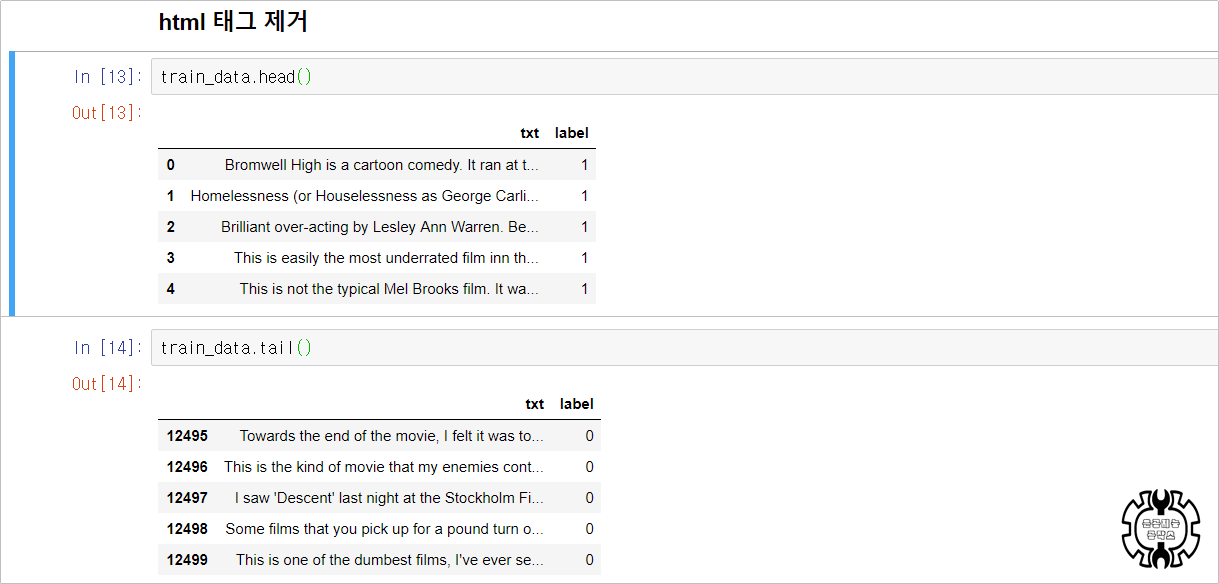Click the label column header in head table
This screenshot has width=1219, height=584.
pos(572,133)
